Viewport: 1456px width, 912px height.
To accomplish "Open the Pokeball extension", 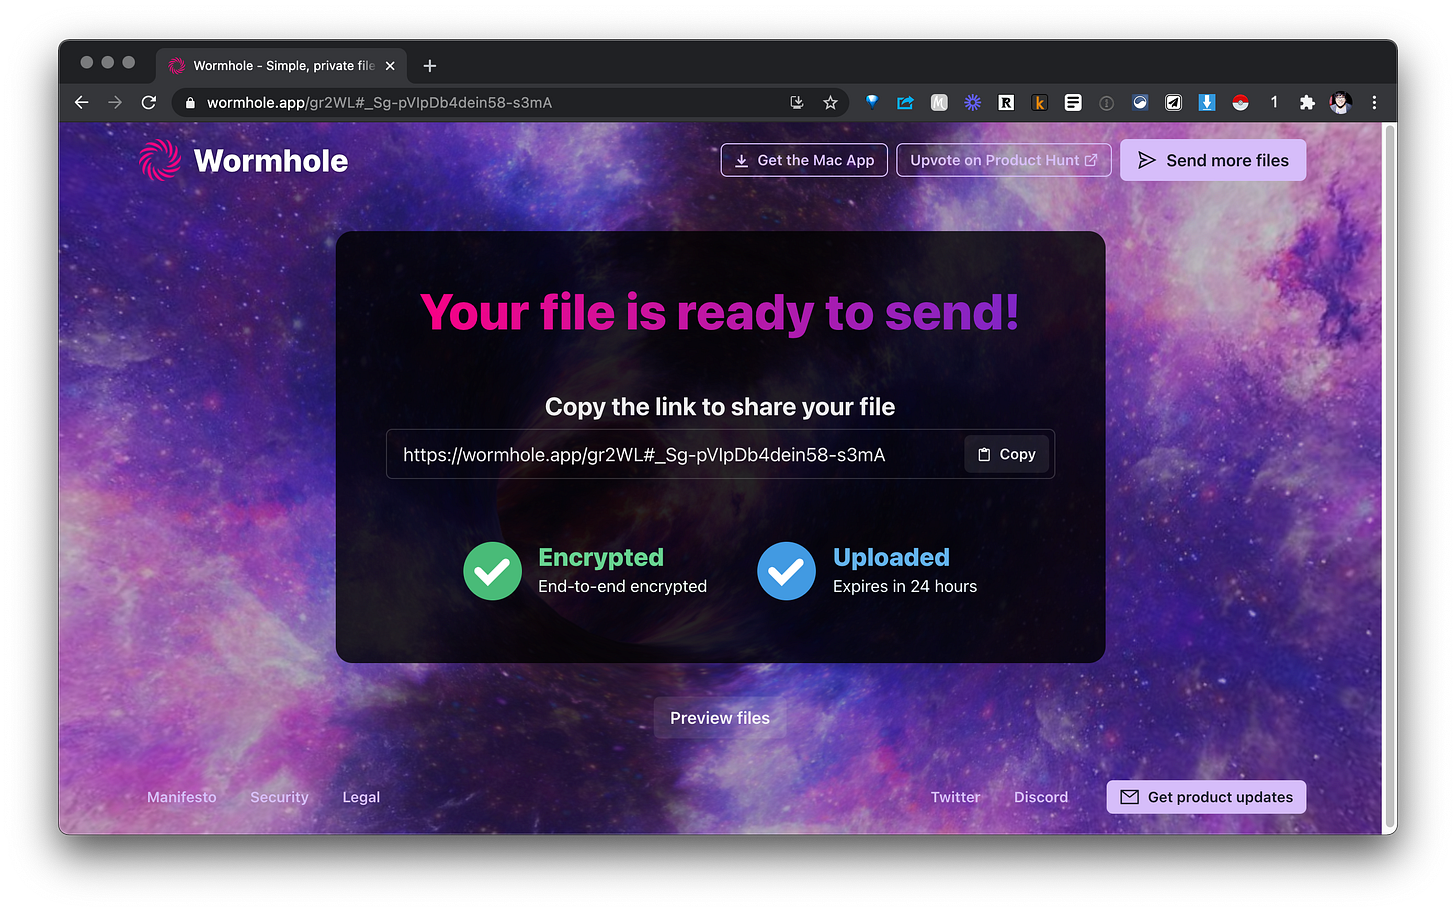I will click(1240, 102).
